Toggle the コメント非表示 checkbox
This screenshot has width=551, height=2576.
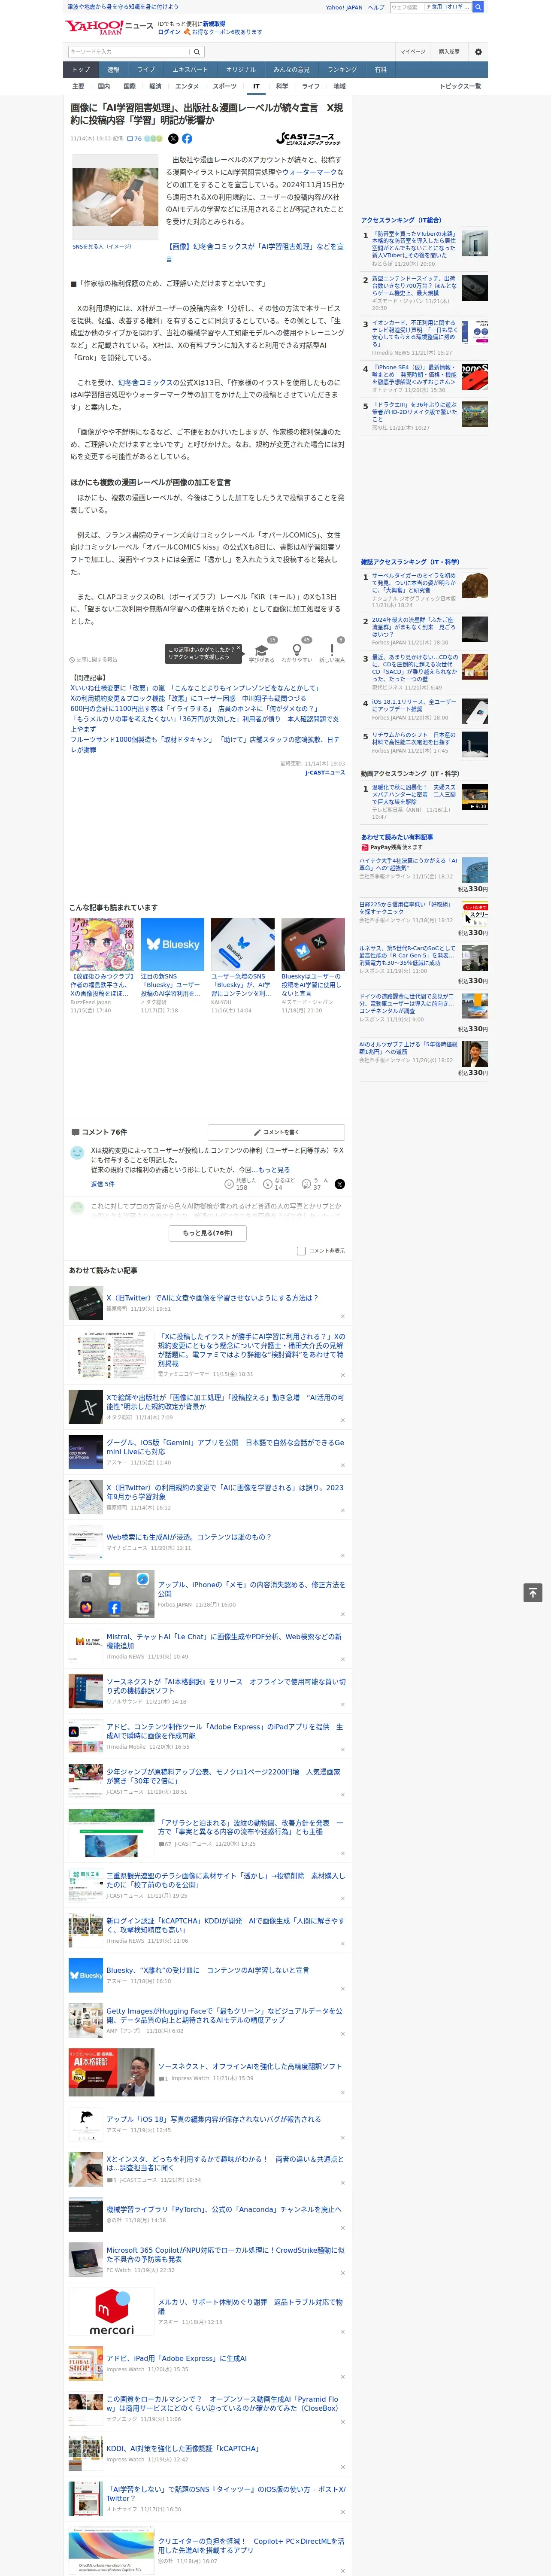click(x=301, y=1251)
